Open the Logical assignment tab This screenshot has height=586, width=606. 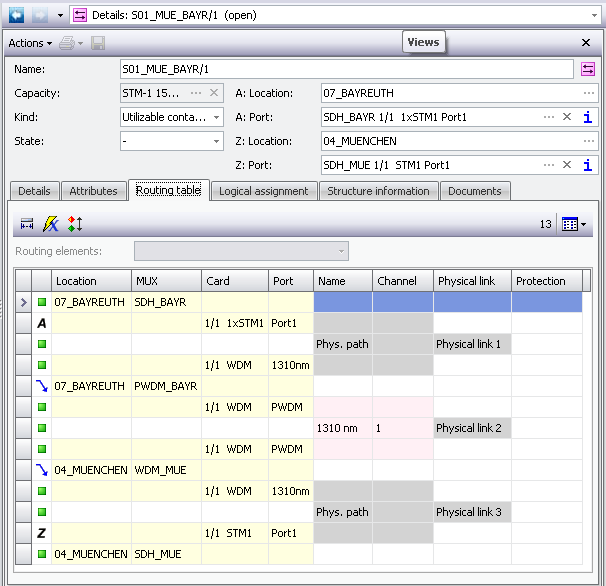pyautogui.click(x=264, y=191)
